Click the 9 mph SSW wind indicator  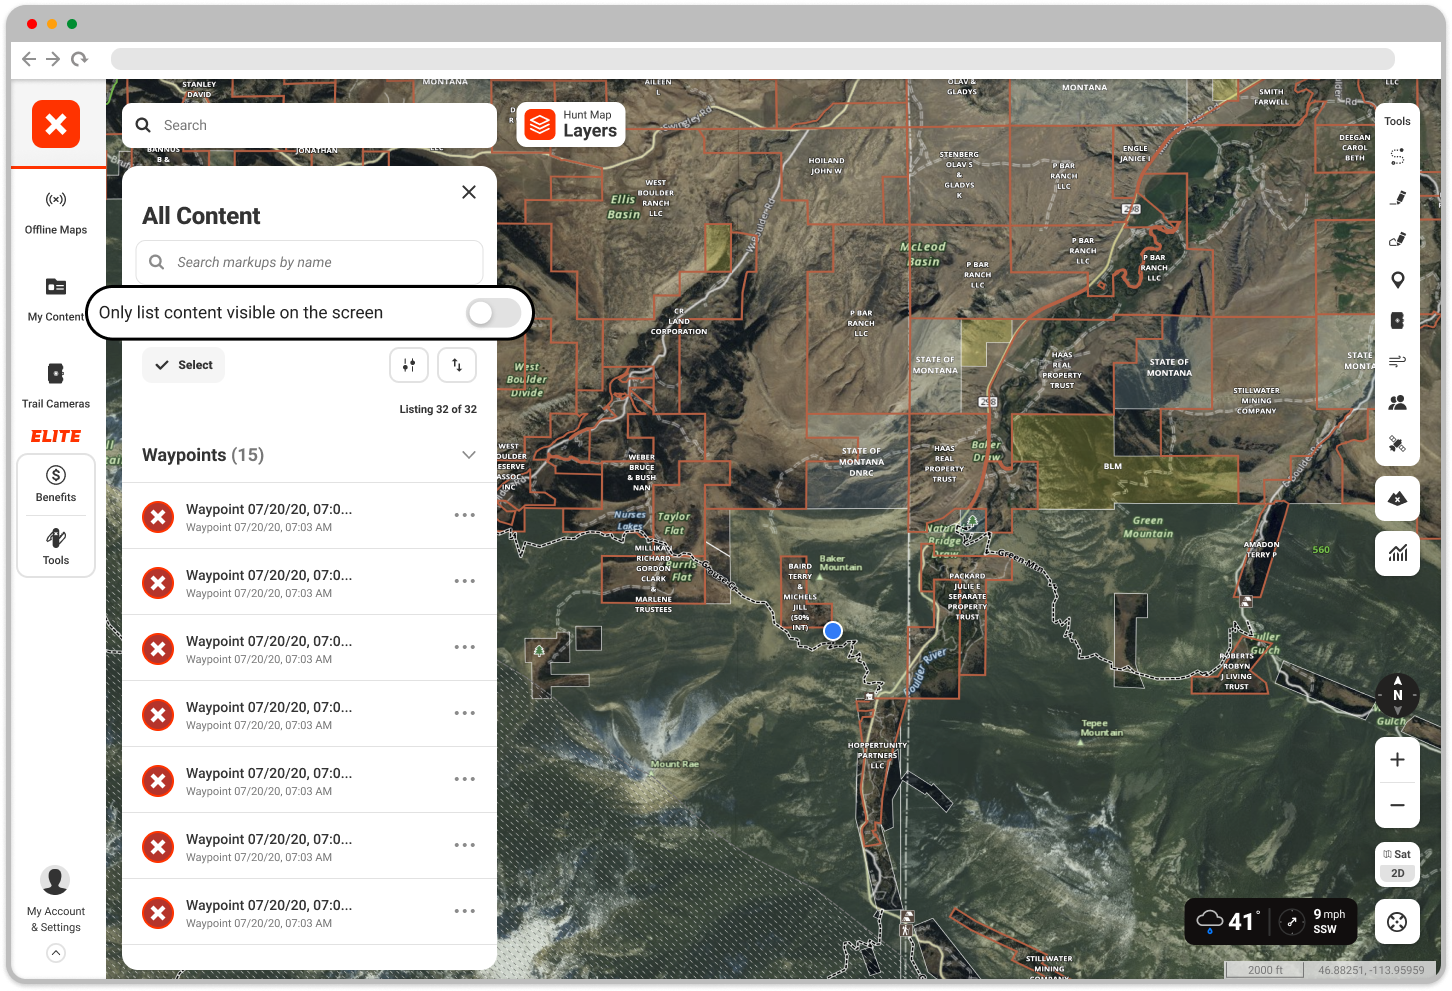[x=1315, y=921]
